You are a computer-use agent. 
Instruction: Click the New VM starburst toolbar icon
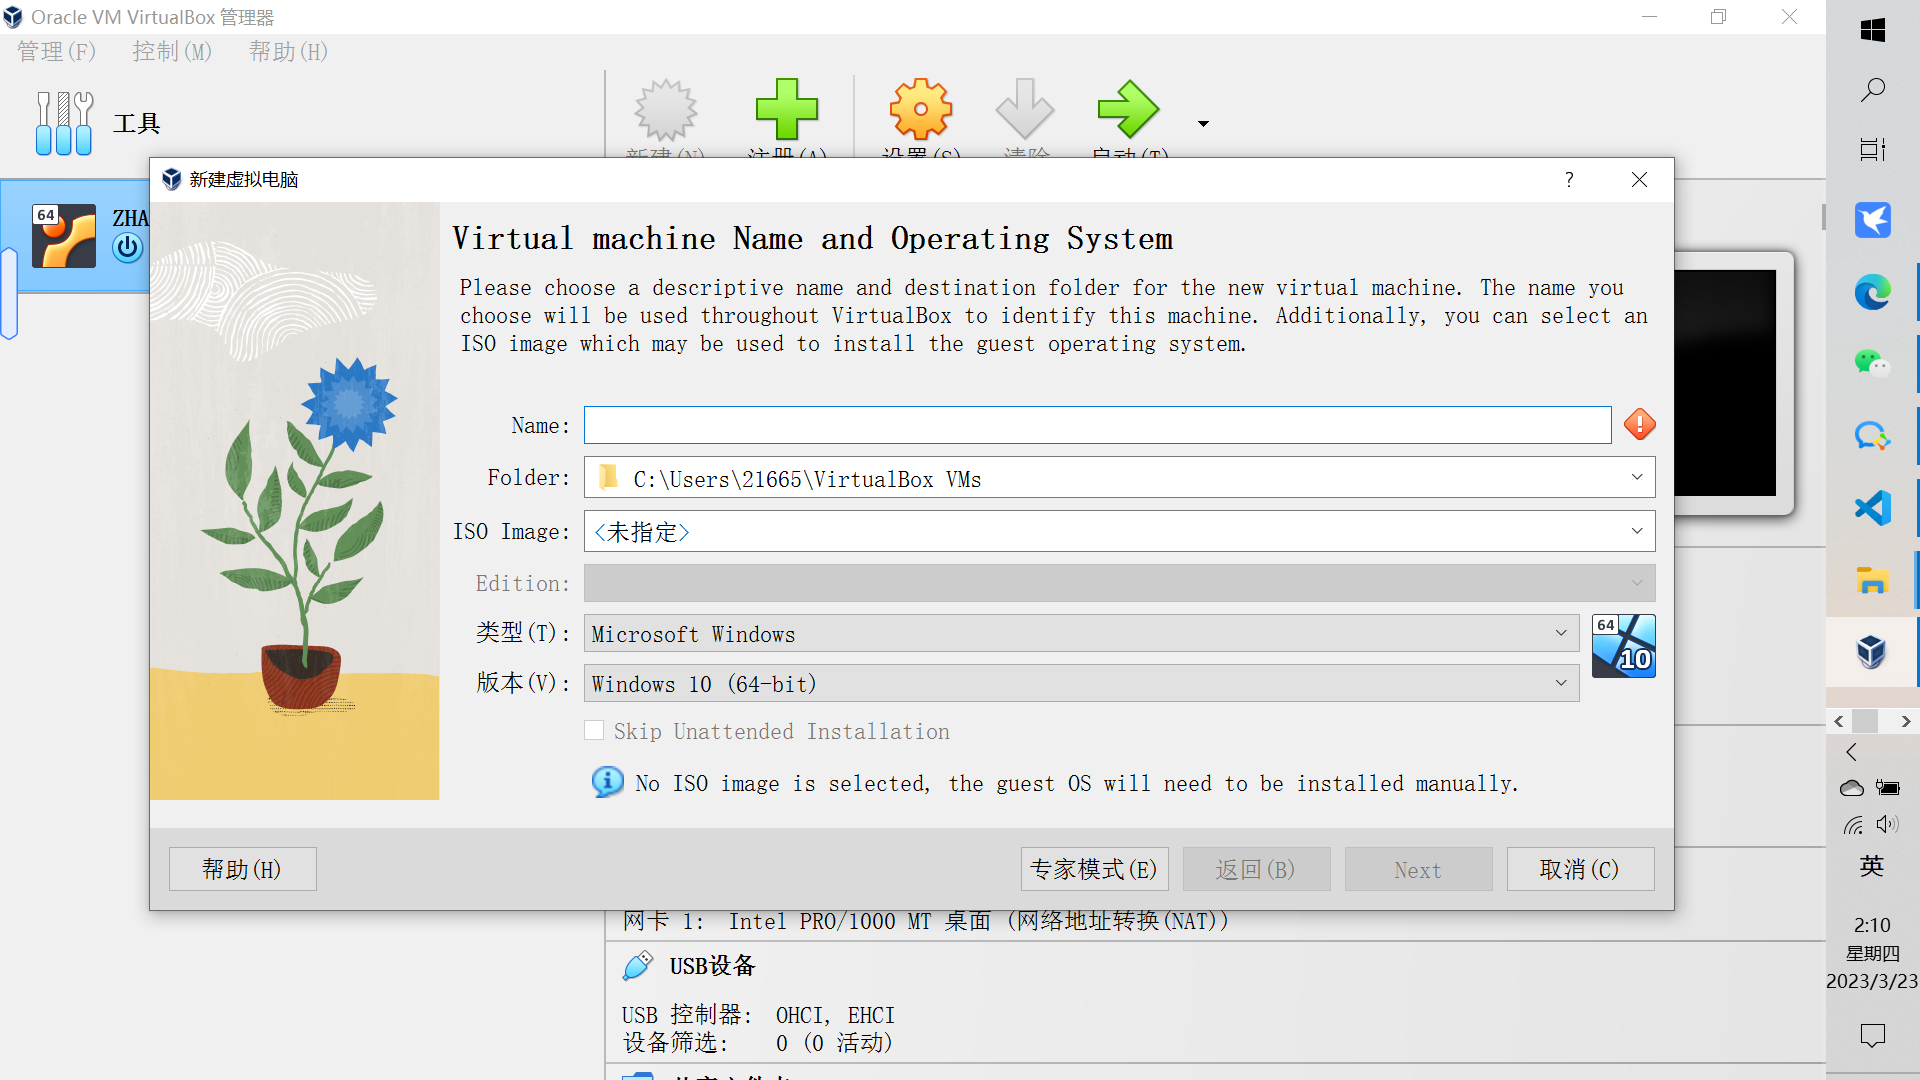[x=665, y=110]
